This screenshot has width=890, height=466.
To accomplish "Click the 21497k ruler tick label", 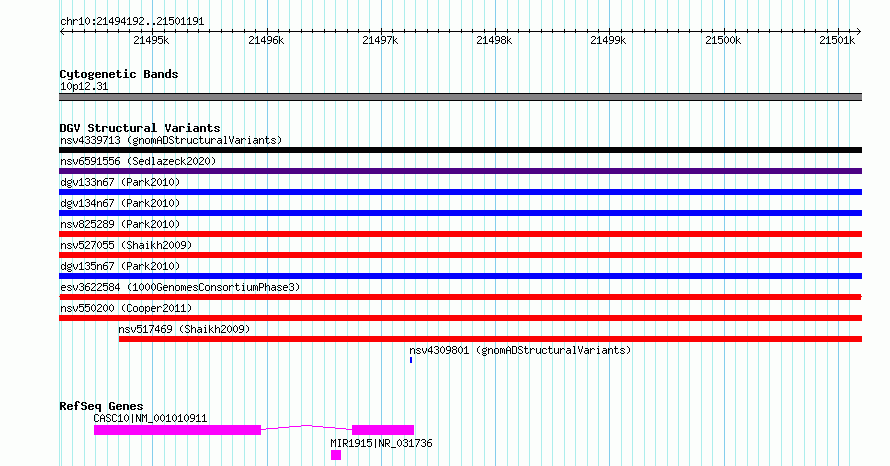I will click(x=380, y=40).
